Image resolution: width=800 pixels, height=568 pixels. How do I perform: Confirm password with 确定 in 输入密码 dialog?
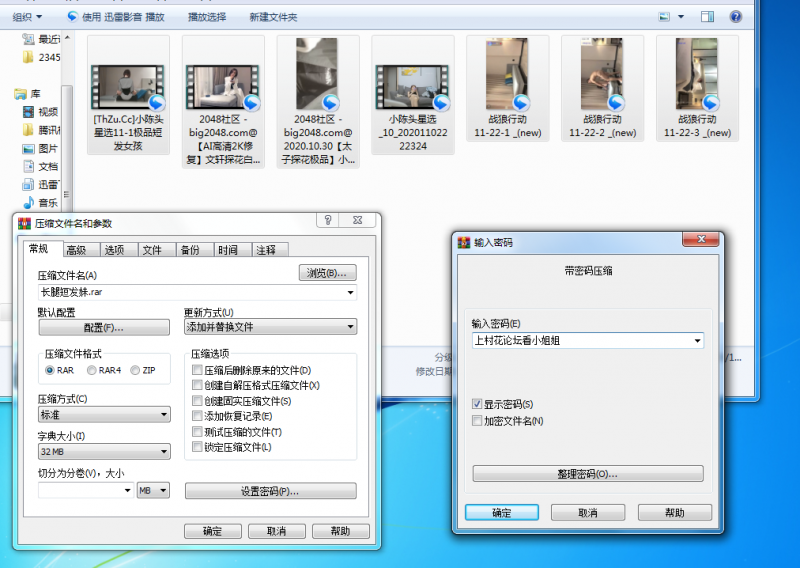502,512
